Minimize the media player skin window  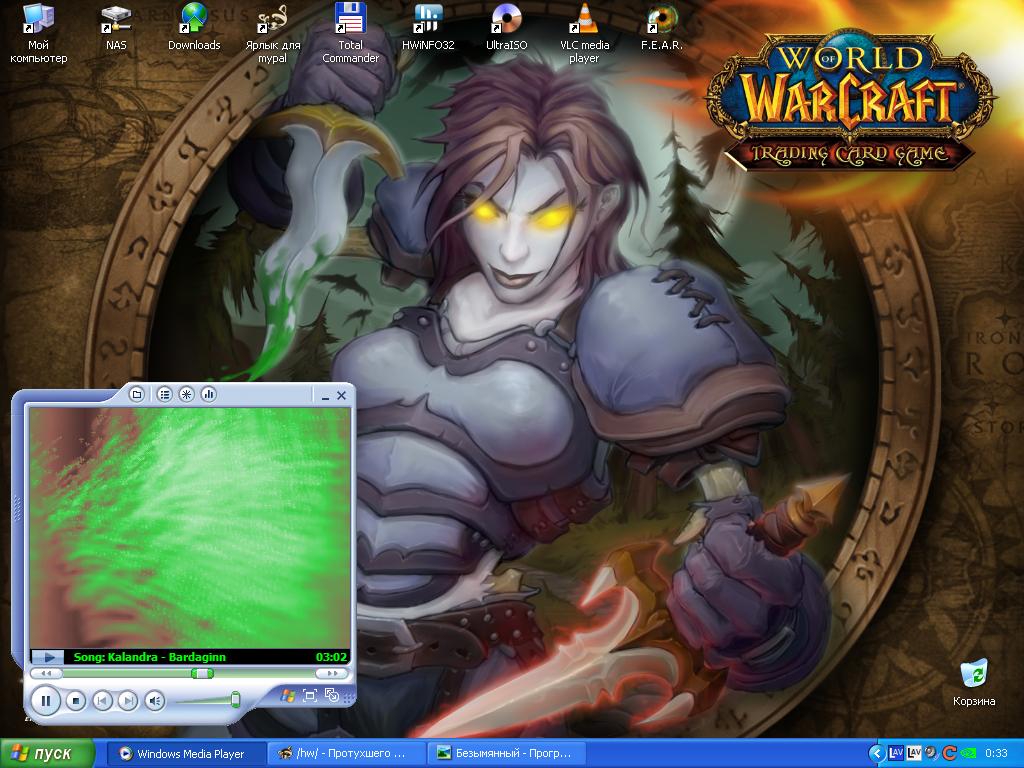325,396
